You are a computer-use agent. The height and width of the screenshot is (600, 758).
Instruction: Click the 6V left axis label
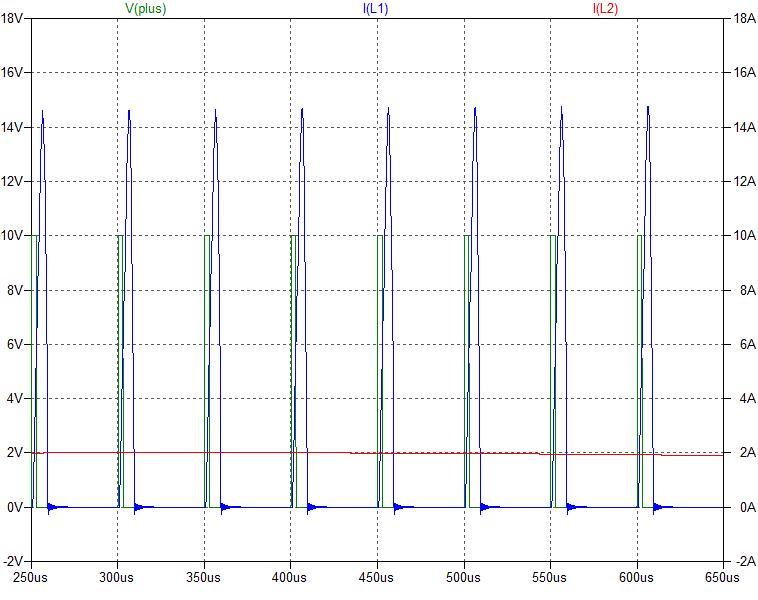[x=15, y=344]
